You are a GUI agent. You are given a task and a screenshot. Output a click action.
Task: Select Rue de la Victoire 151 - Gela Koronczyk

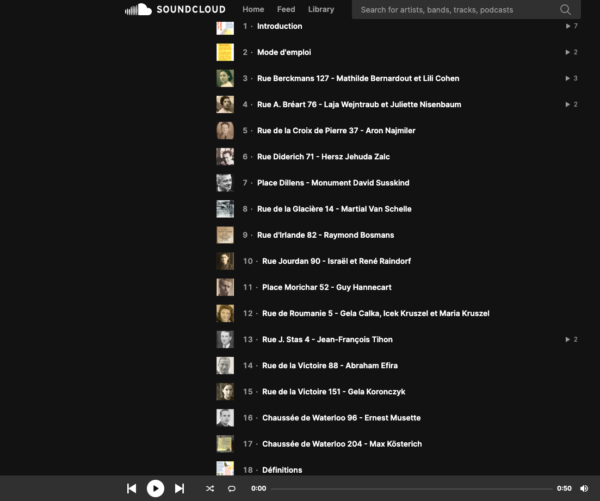[x=333, y=392]
